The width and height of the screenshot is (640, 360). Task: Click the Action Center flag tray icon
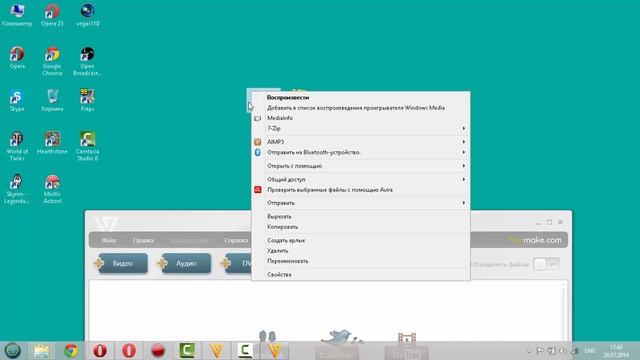click(540, 351)
